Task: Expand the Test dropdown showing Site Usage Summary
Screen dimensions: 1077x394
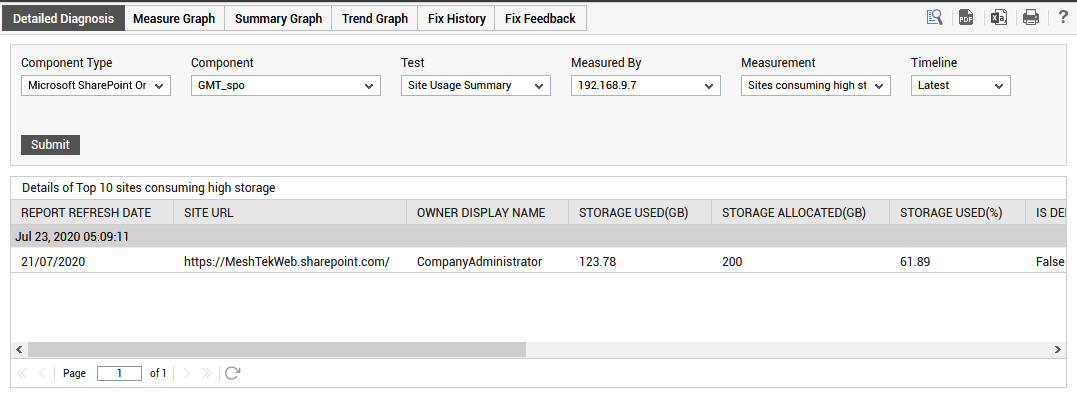Action: tap(476, 86)
